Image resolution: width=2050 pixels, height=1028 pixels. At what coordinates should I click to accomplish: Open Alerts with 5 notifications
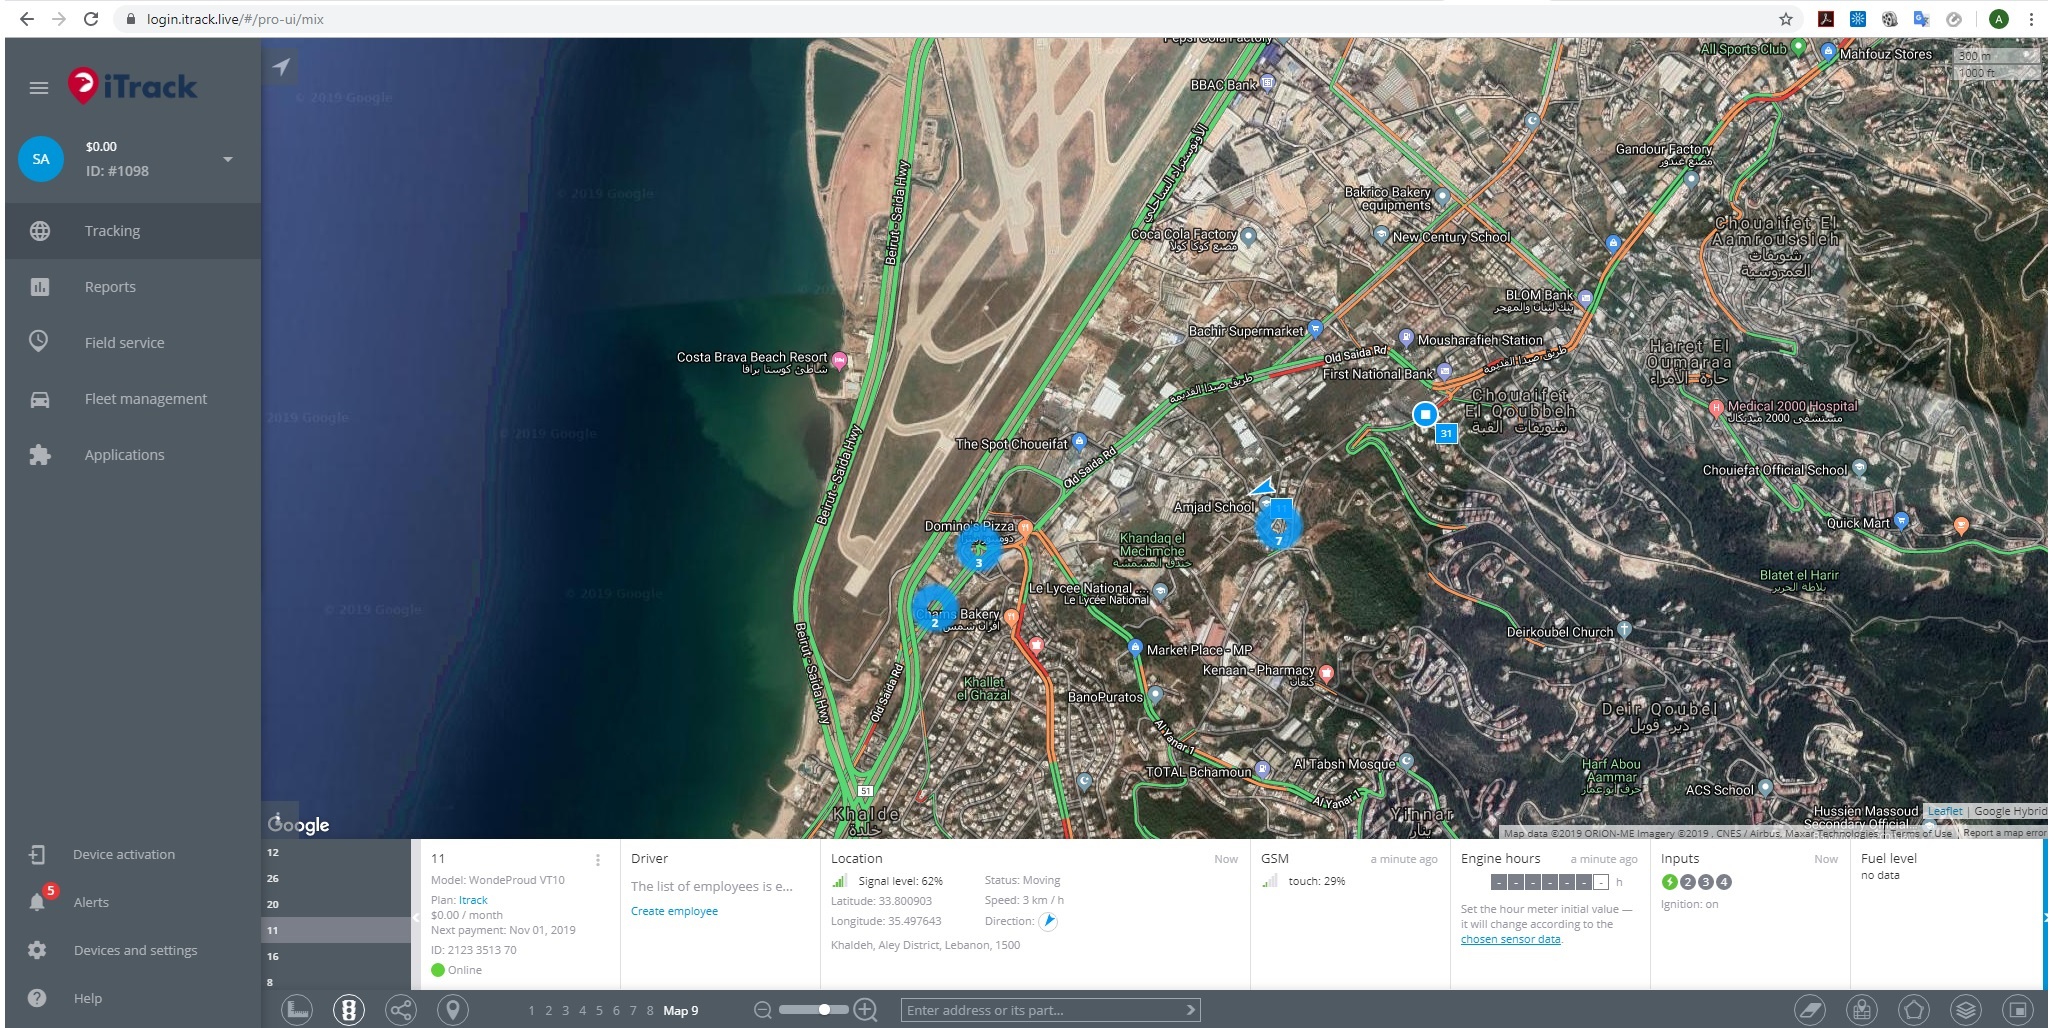pyautogui.click(x=132, y=902)
